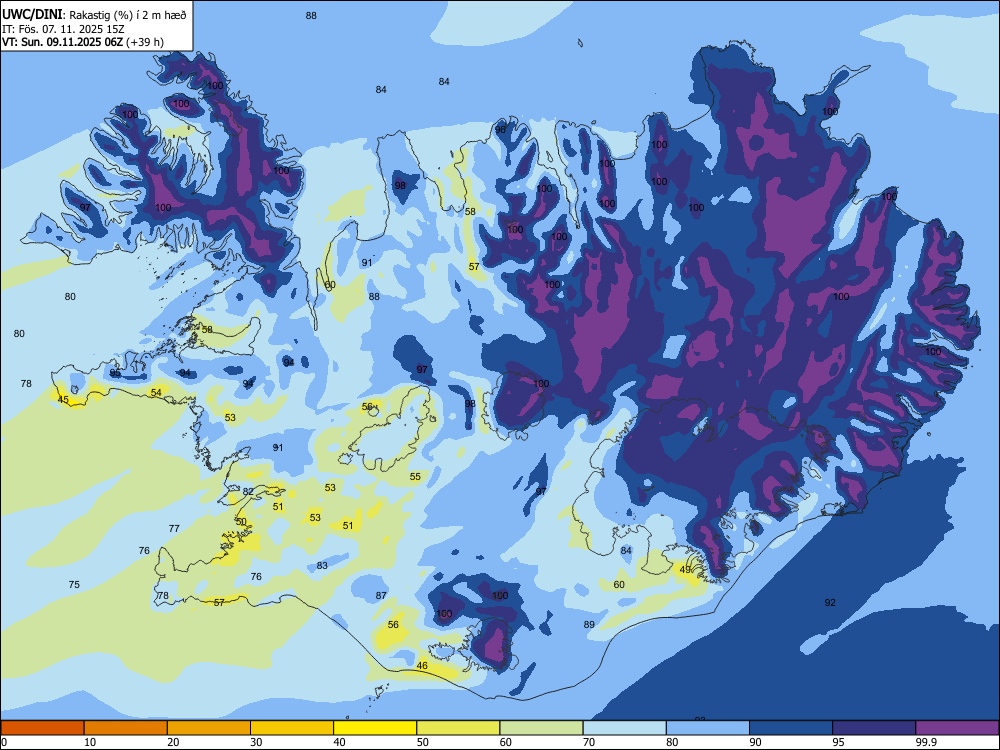The height and width of the screenshot is (750, 1000).
Task: Click the legend tick label 0
Action: tap(4, 742)
